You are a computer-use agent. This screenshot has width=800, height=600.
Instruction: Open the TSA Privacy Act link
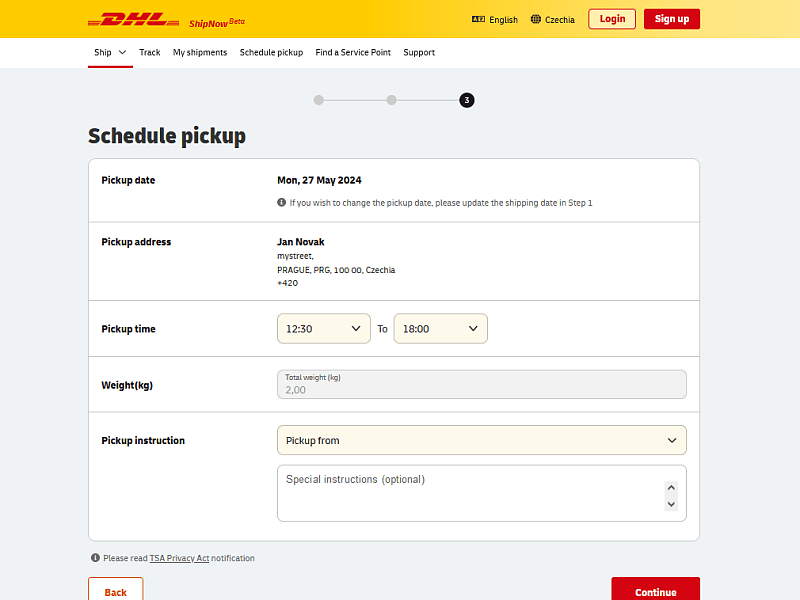(x=178, y=558)
